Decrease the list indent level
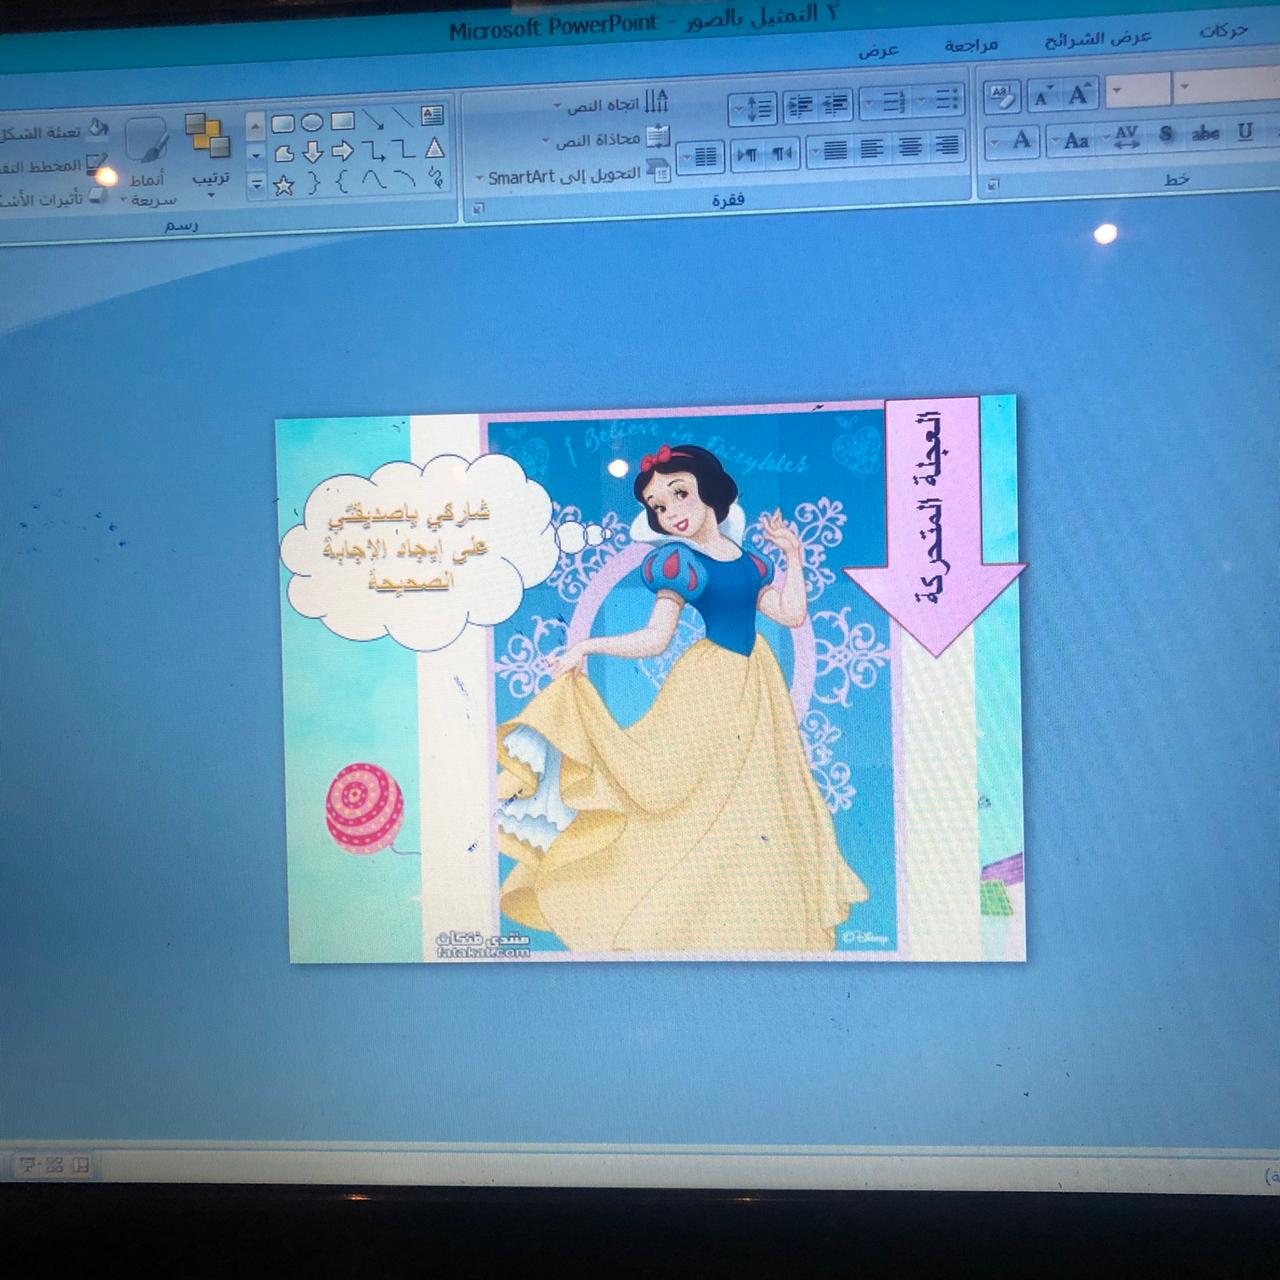 point(835,104)
